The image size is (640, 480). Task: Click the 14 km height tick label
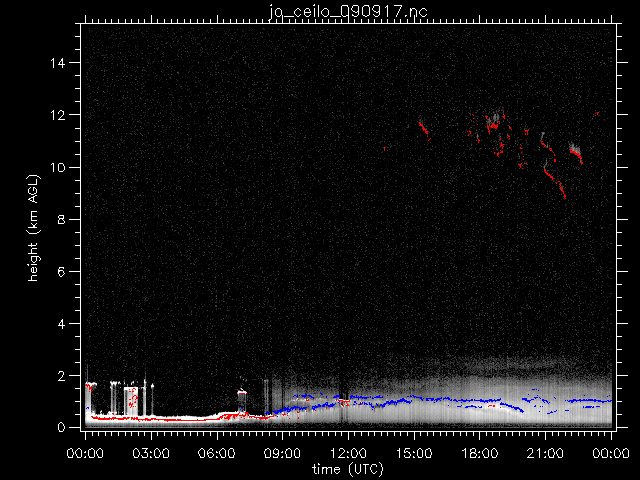(59, 63)
